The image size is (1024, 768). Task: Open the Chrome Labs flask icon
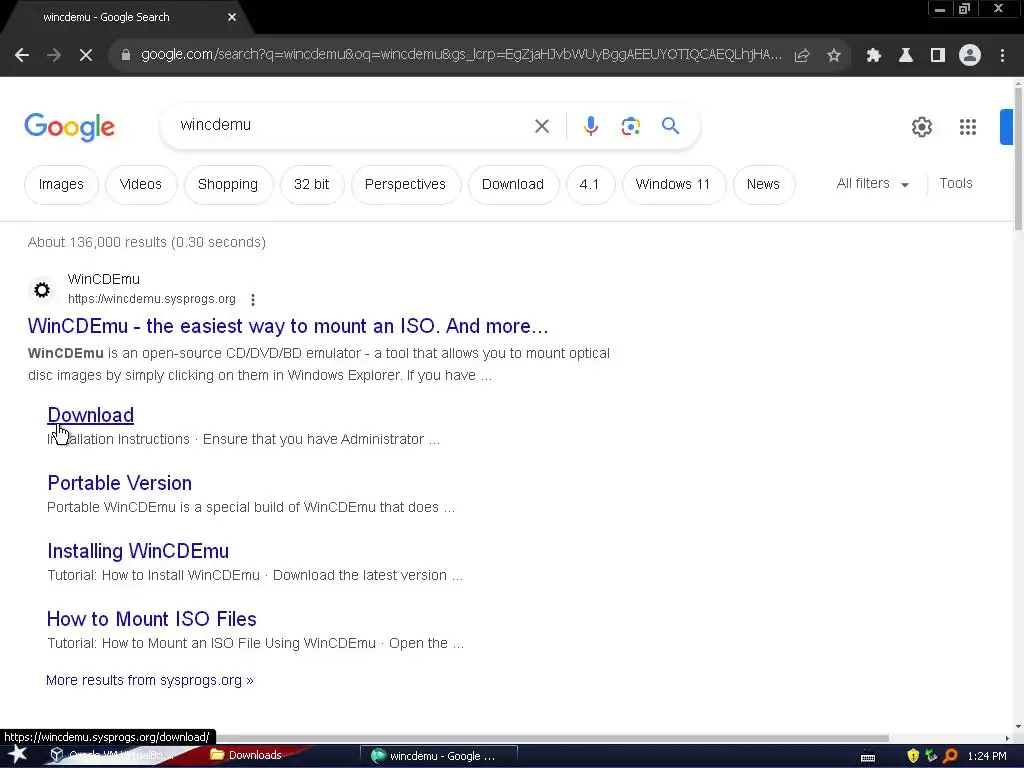[906, 56]
